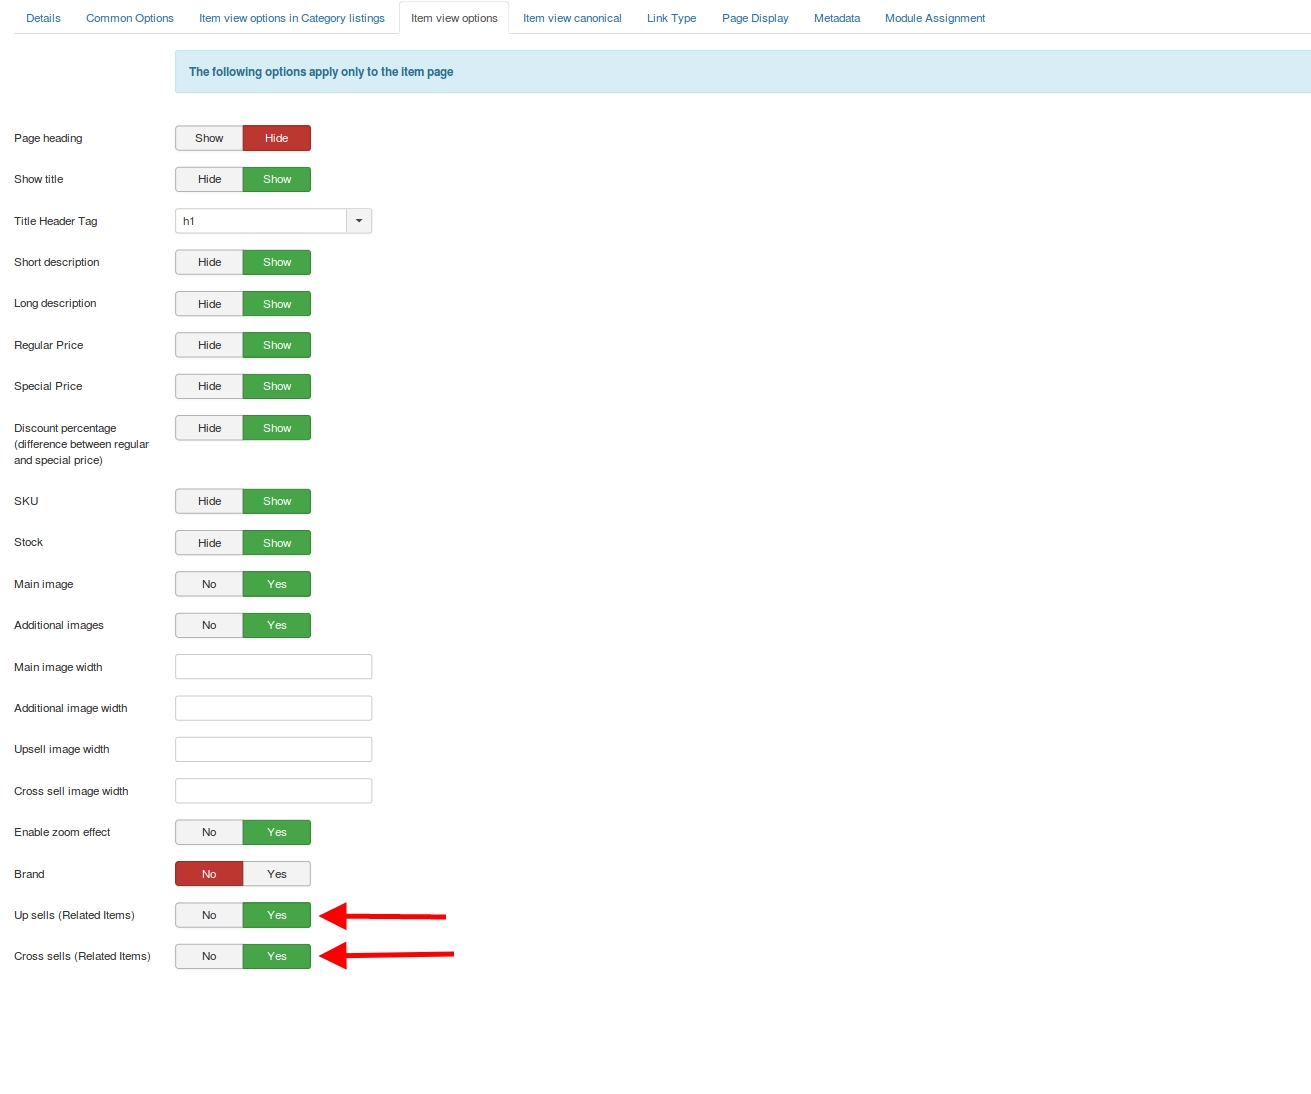The width and height of the screenshot is (1311, 1094).
Task: Focus the Additional image width field
Action: [x=273, y=708]
